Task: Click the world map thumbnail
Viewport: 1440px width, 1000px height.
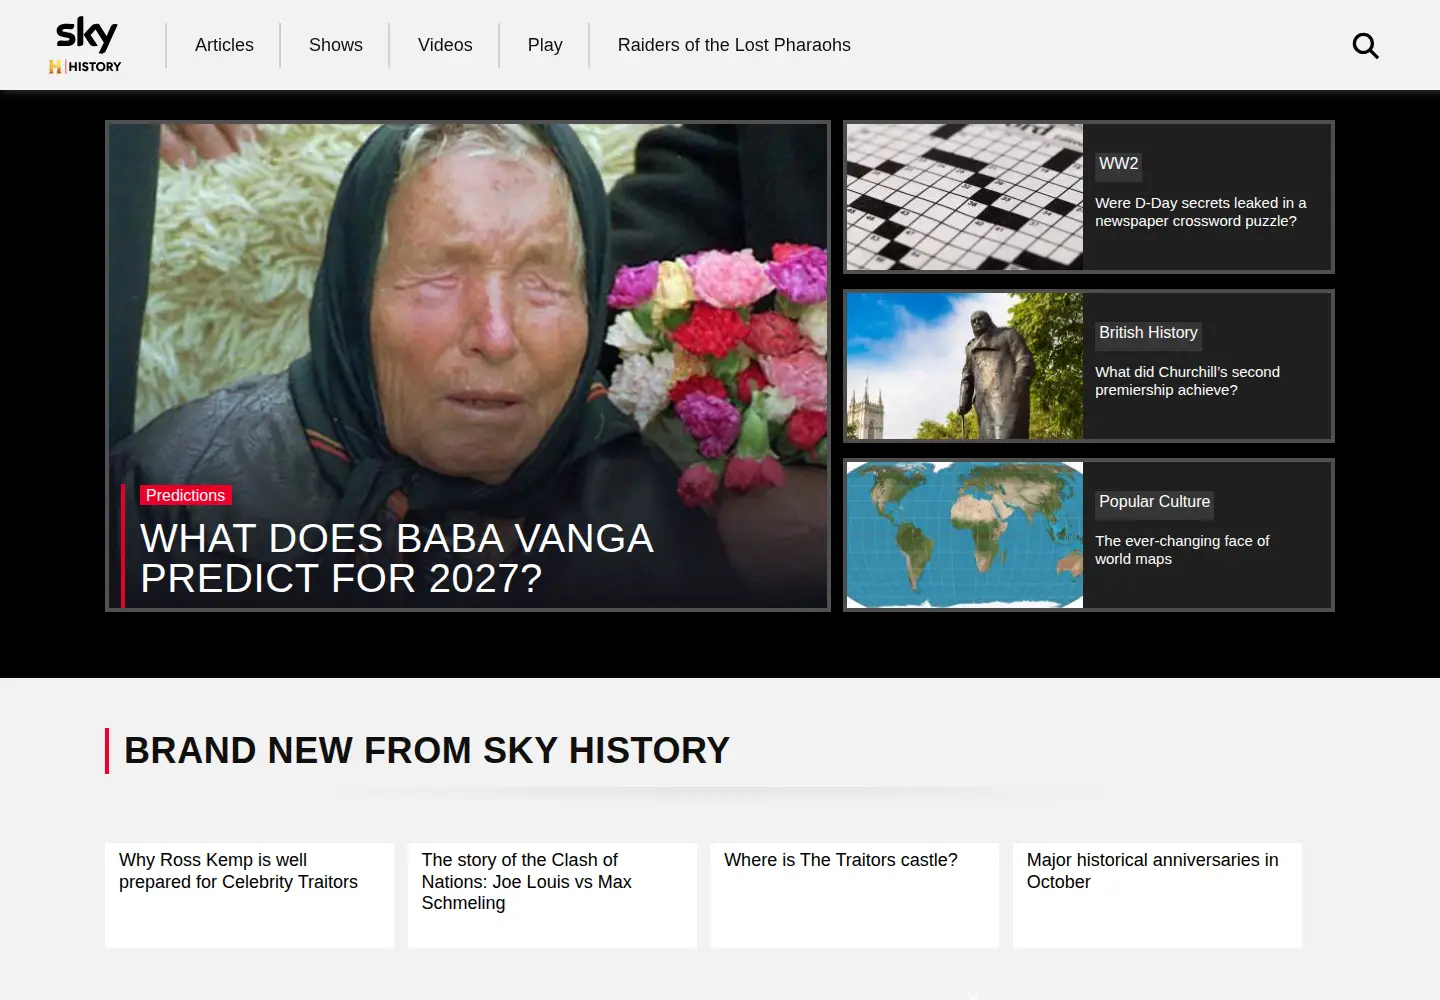Action: point(965,535)
